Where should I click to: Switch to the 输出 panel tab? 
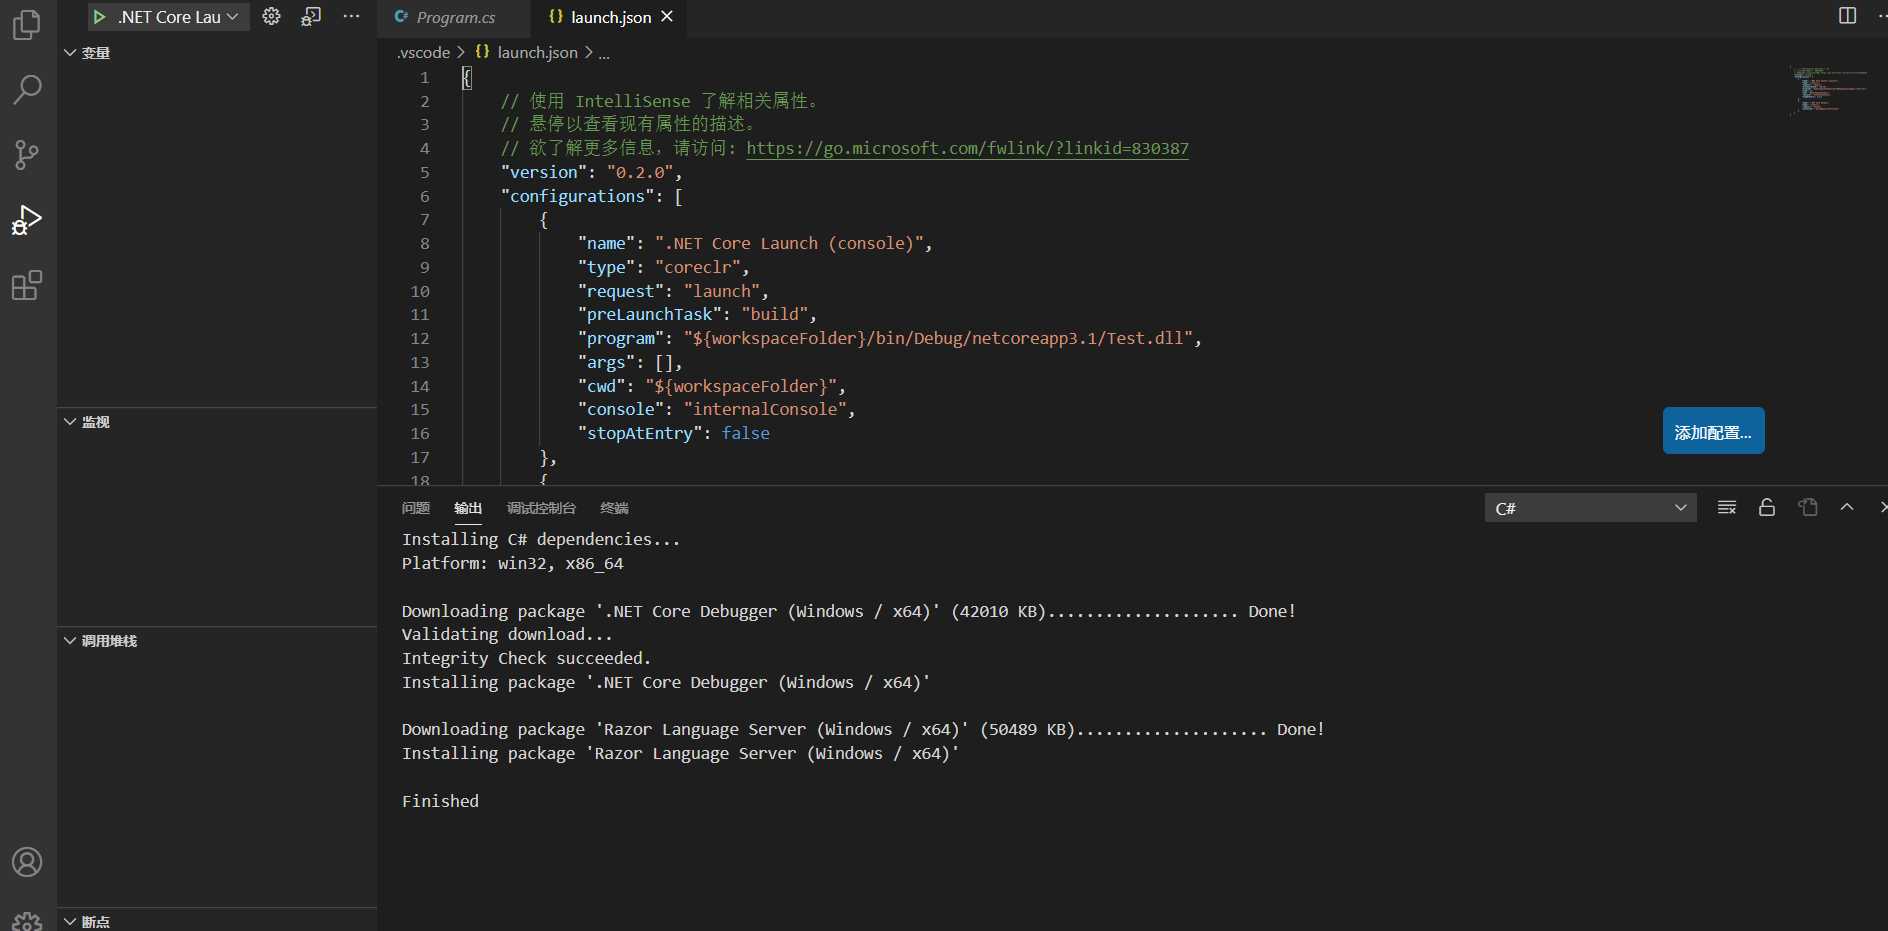click(x=468, y=508)
